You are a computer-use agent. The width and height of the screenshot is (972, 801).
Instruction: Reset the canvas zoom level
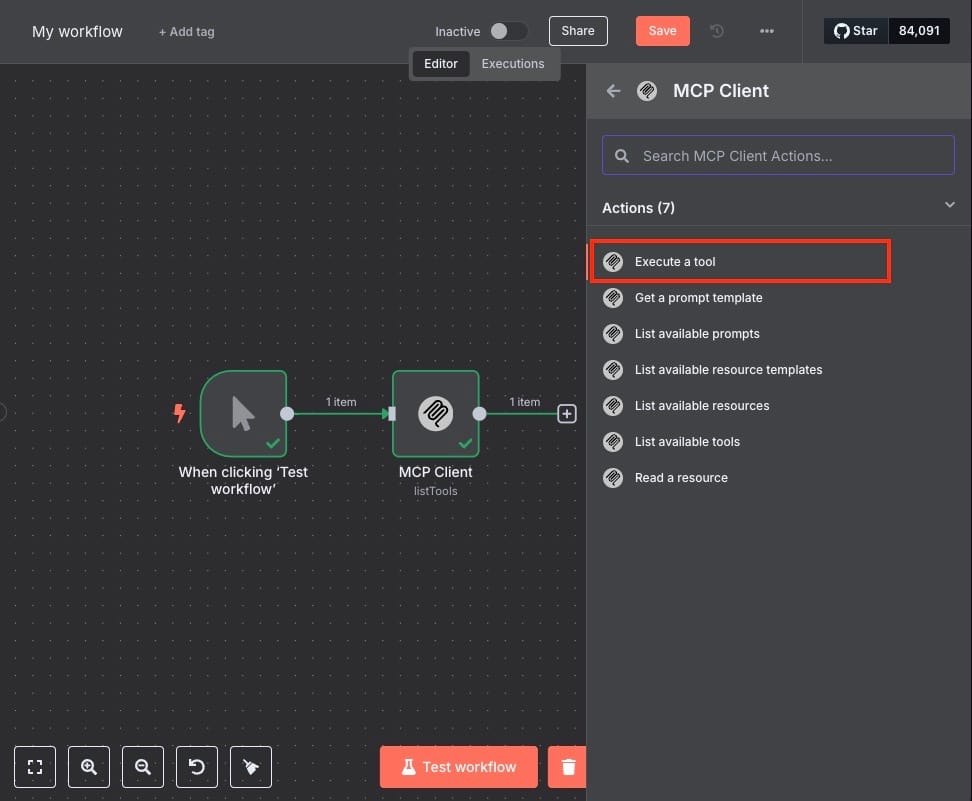[197, 767]
